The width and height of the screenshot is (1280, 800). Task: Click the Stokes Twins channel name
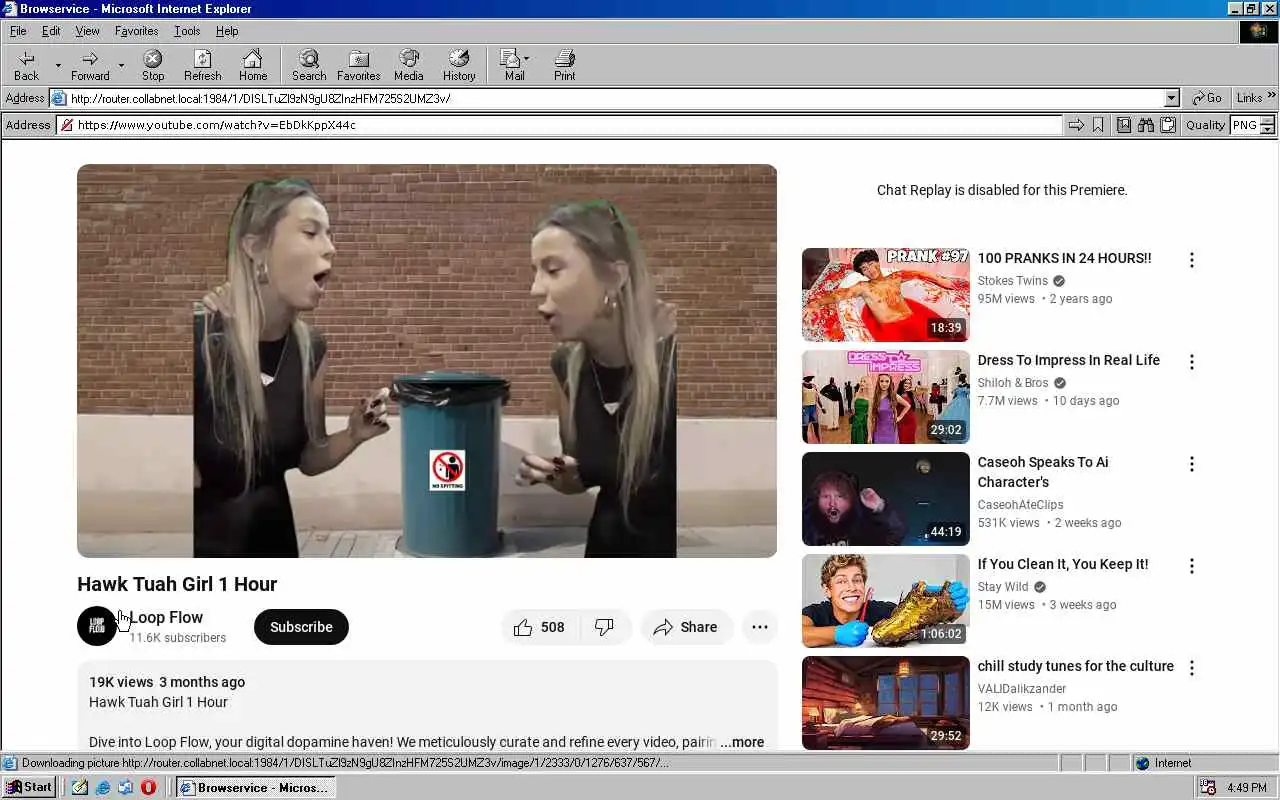1013,281
